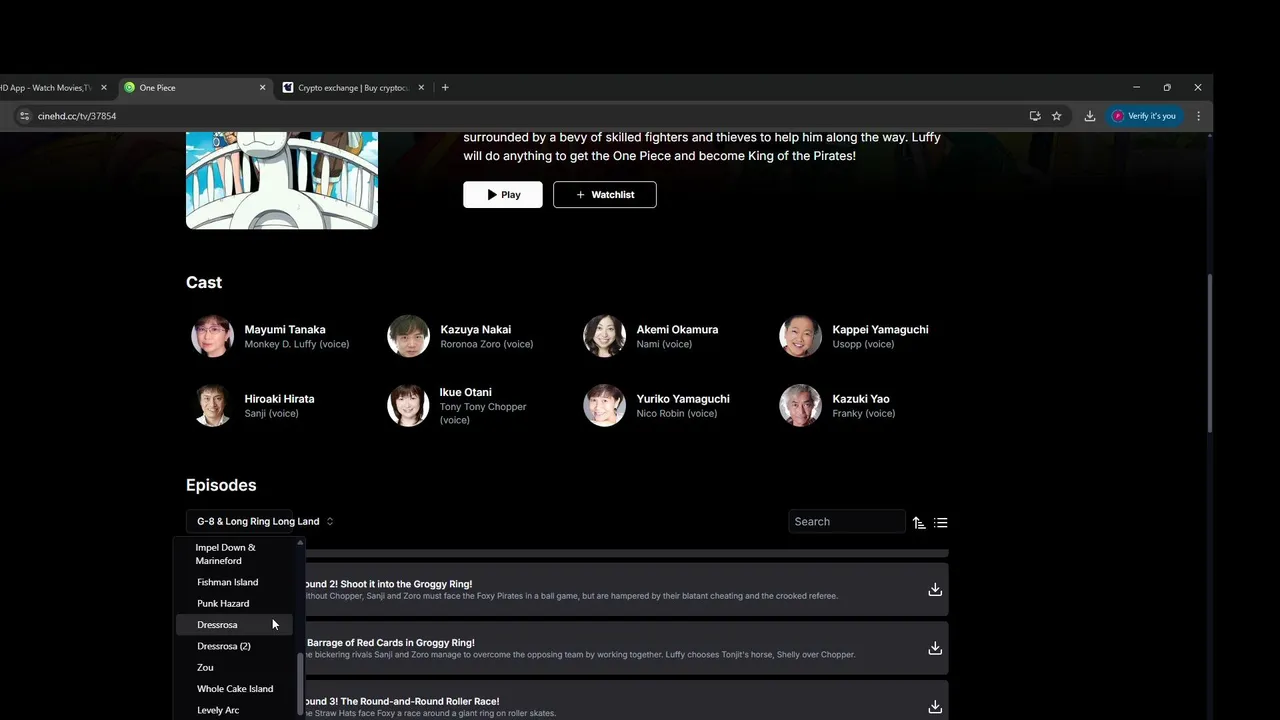1280x720 pixels.
Task: Click the episode Search field
Action: (846, 521)
